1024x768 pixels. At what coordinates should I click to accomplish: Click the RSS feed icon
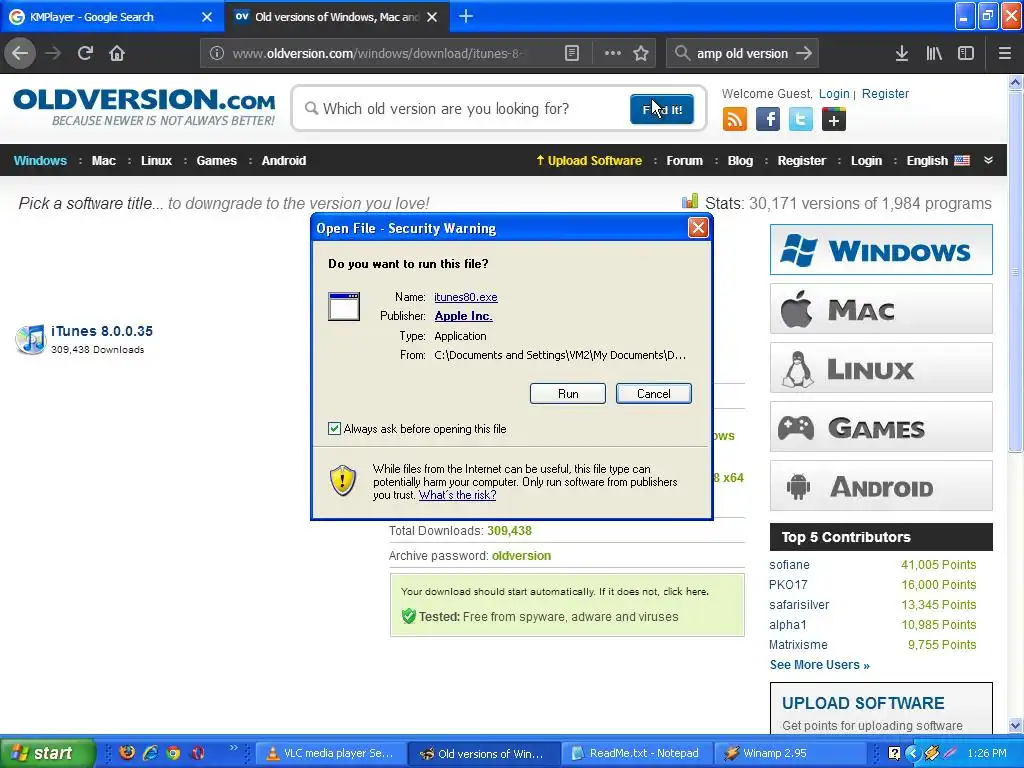click(x=735, y=120)
